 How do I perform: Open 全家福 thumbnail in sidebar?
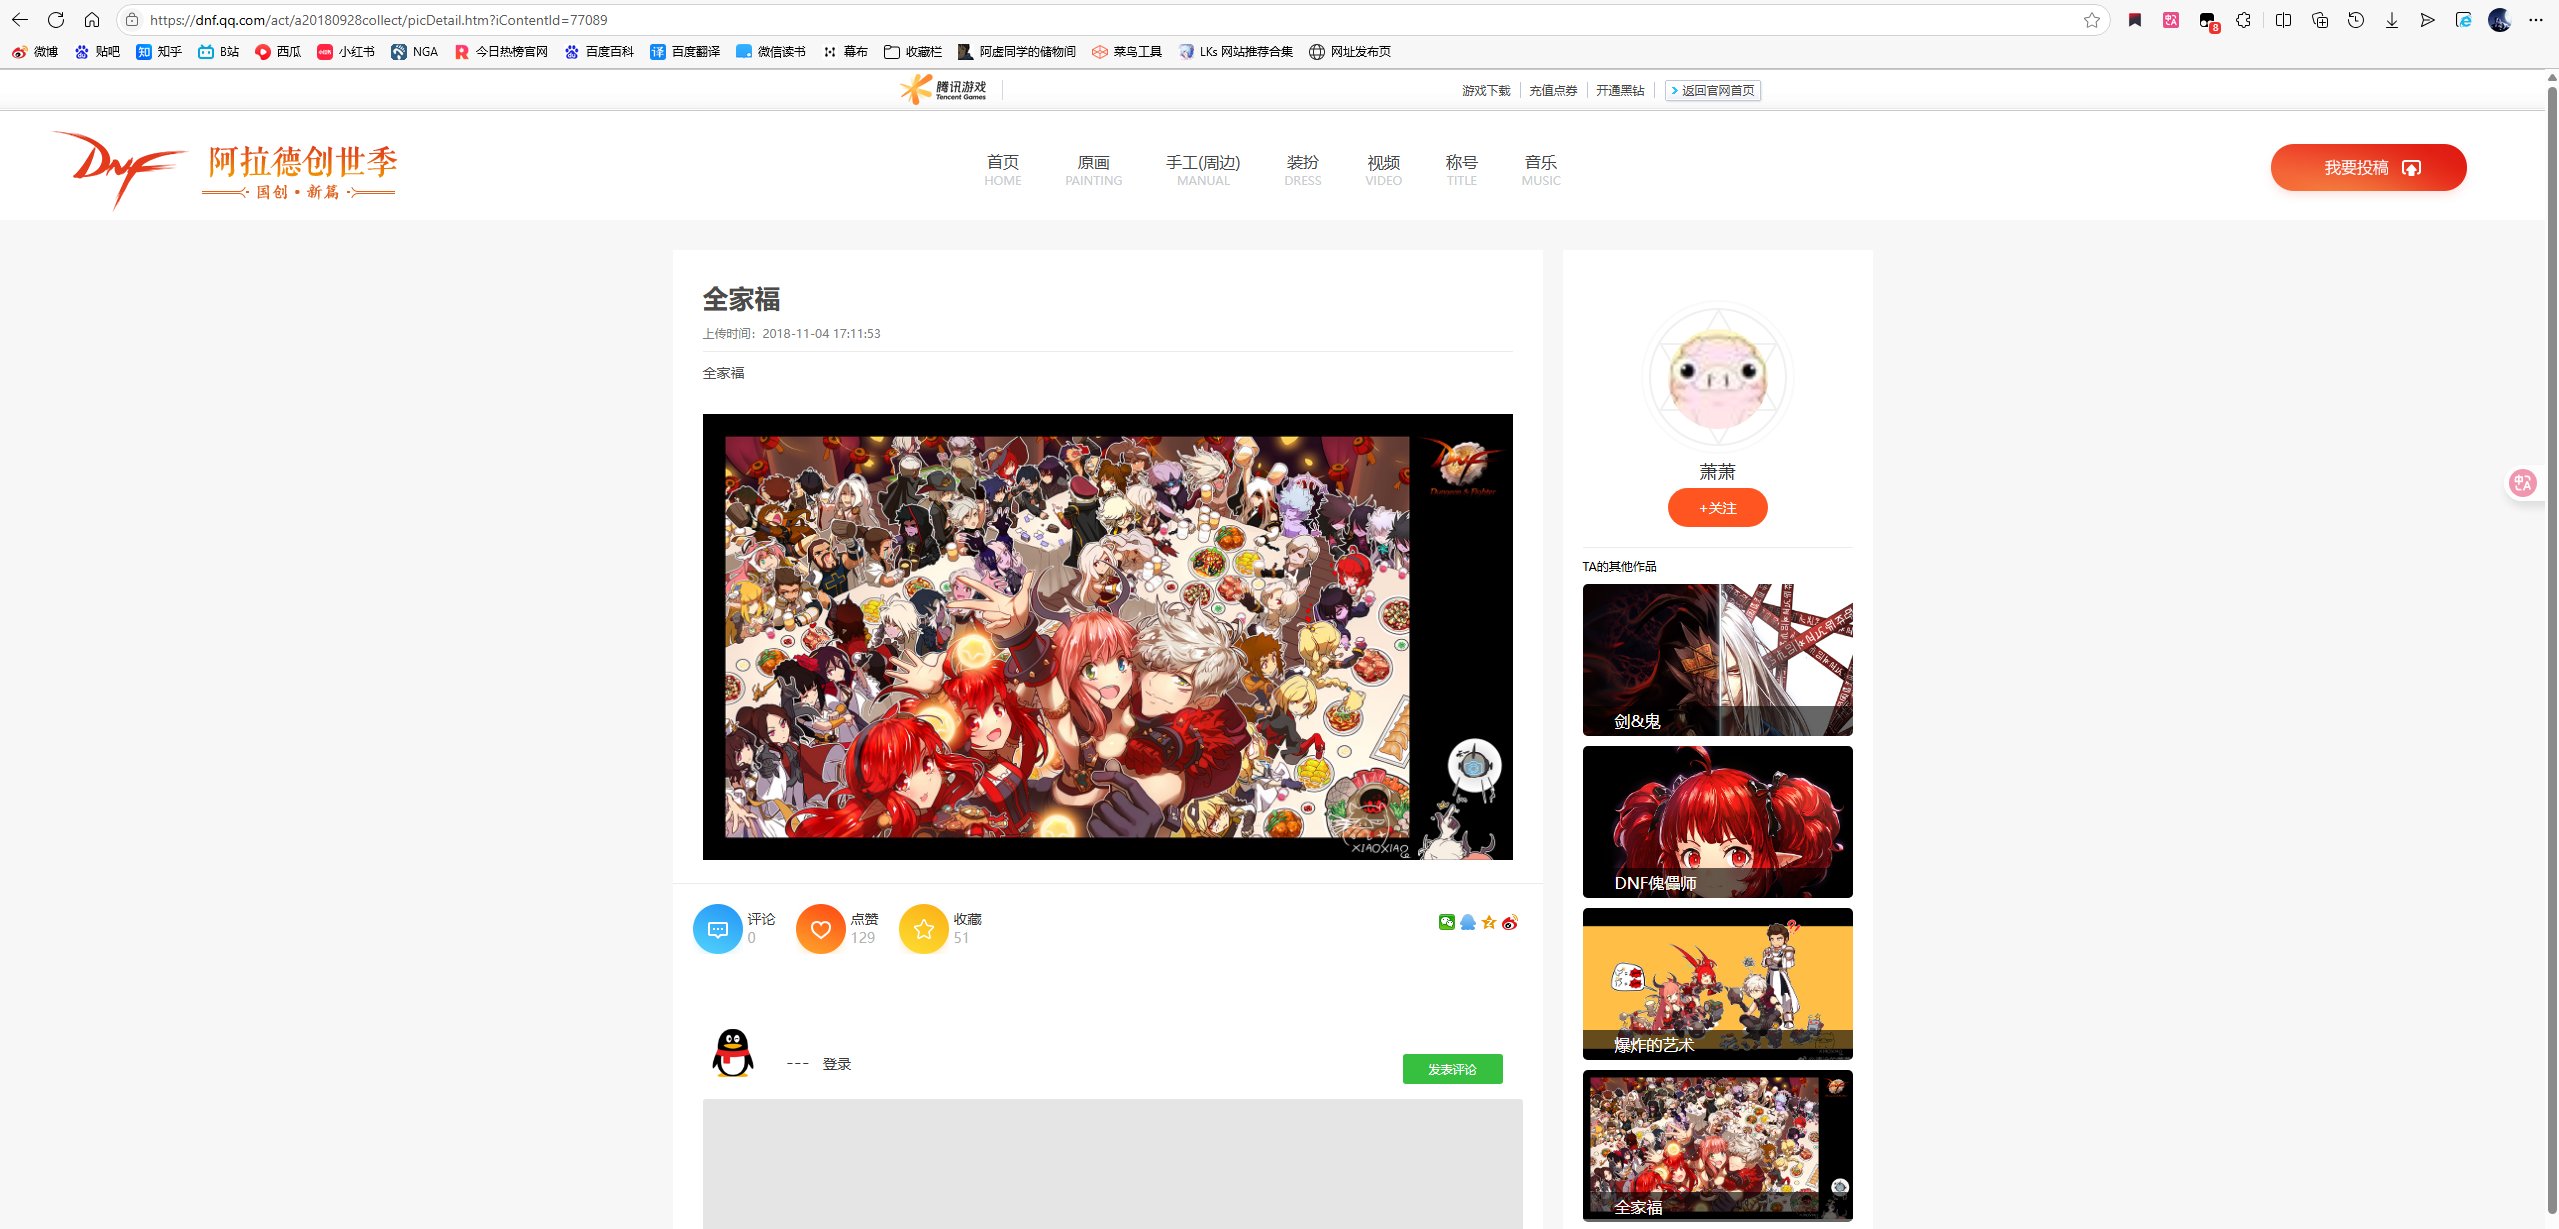pyautogui.click(x=1718, y=1146)
